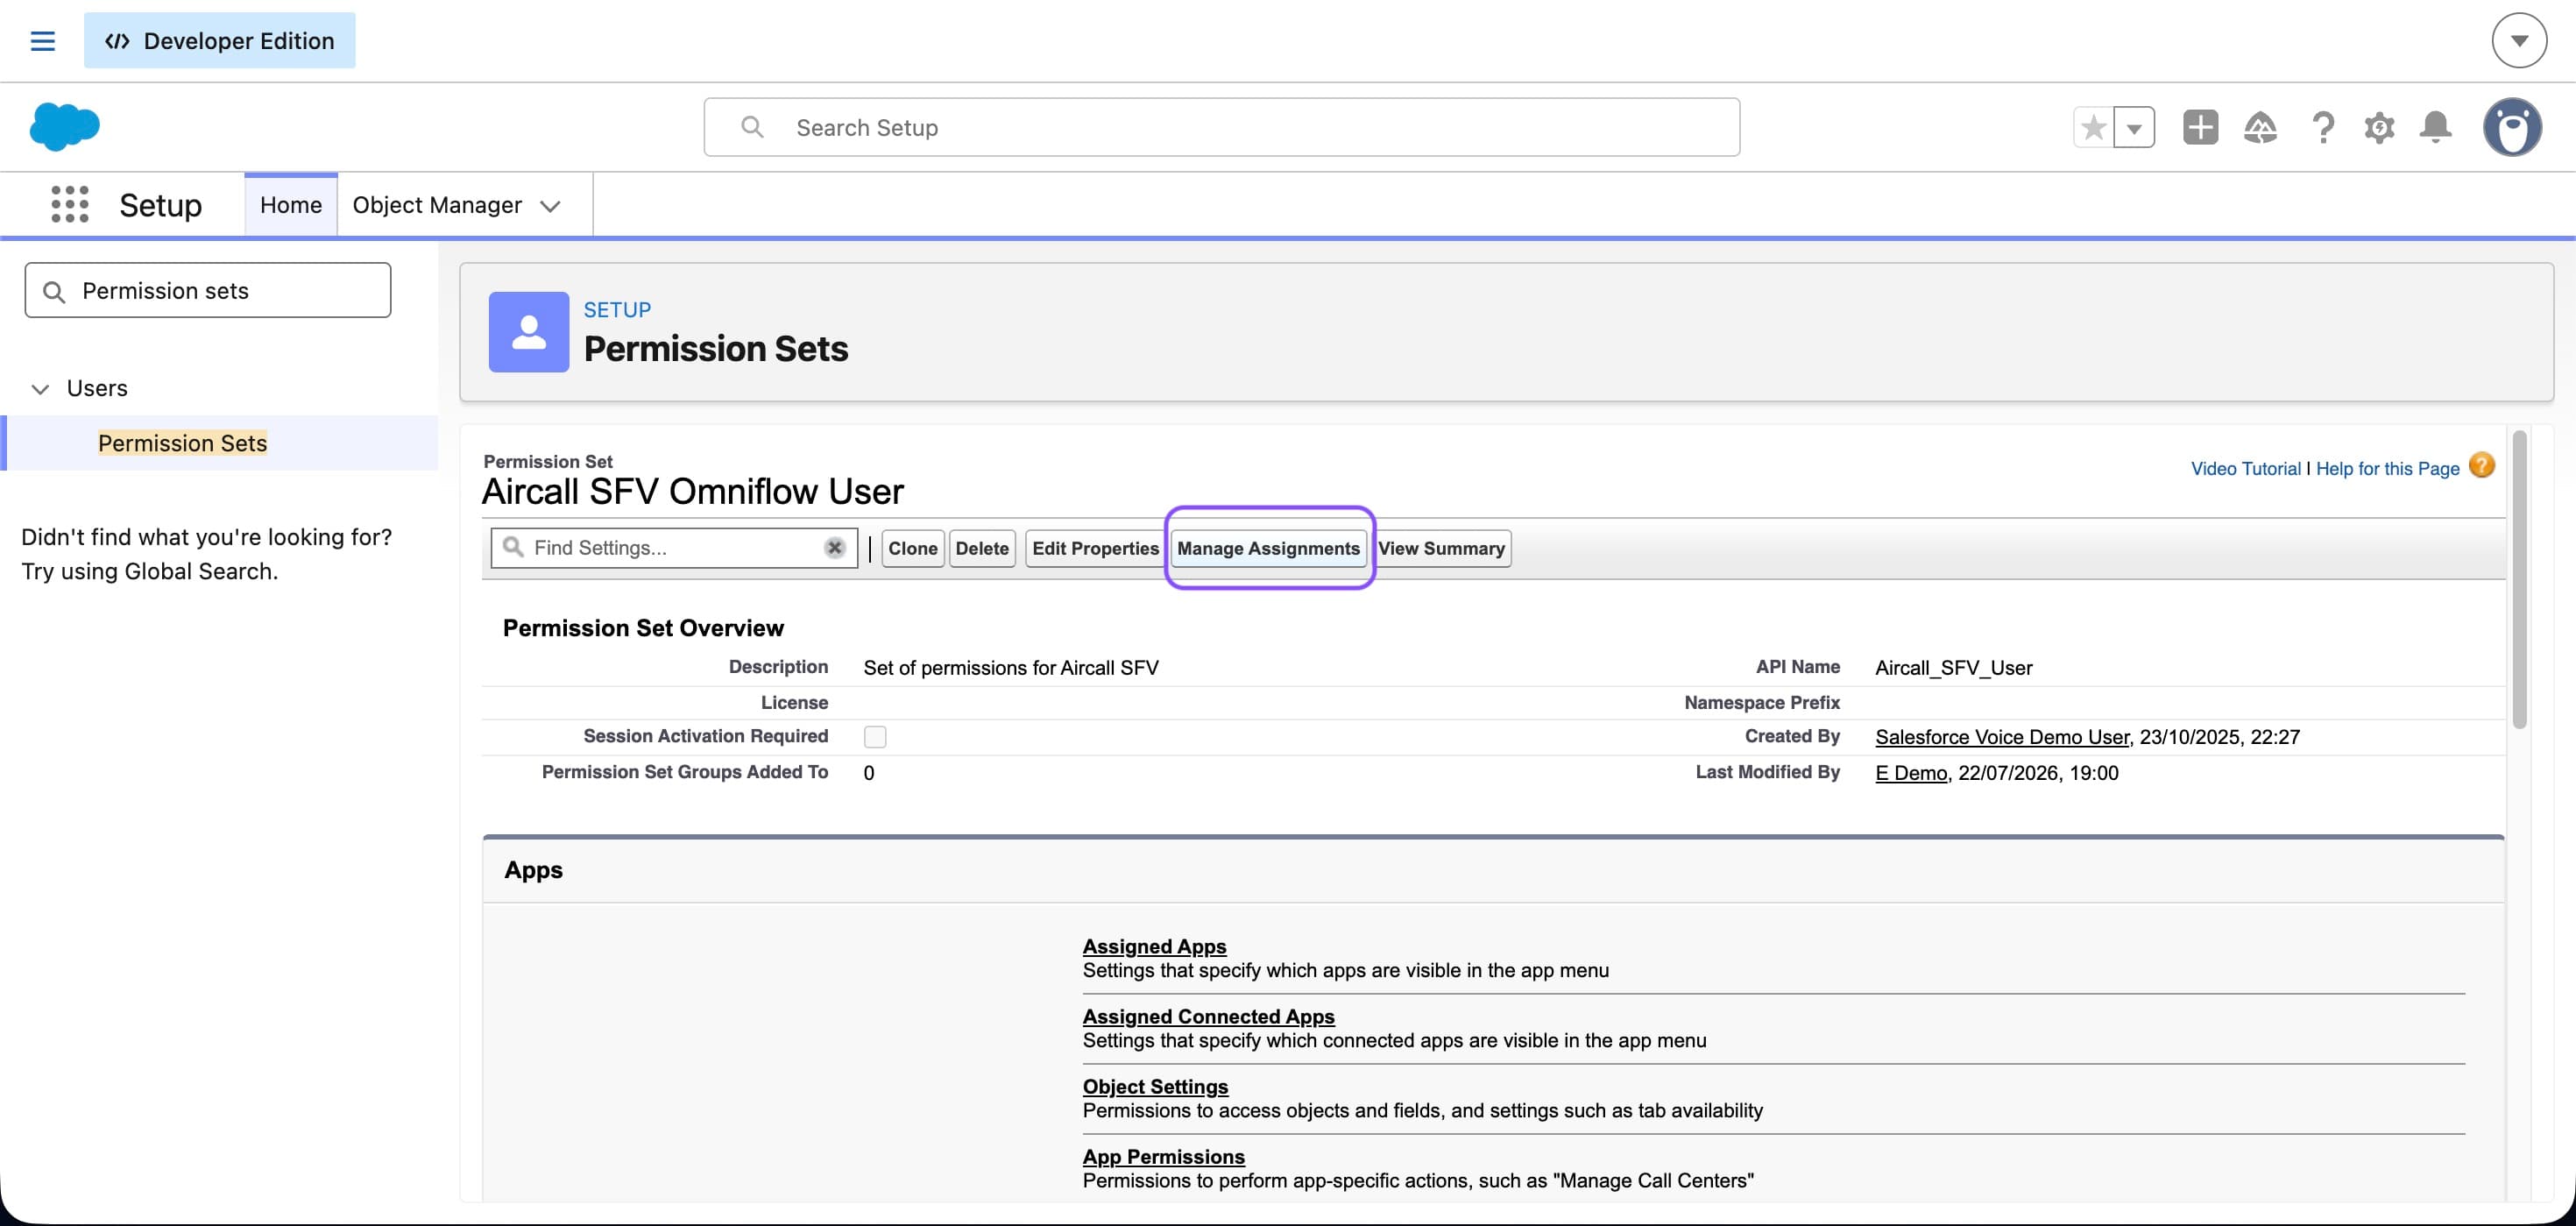Open the App Permissions link

click(x=1163, y=1156)
